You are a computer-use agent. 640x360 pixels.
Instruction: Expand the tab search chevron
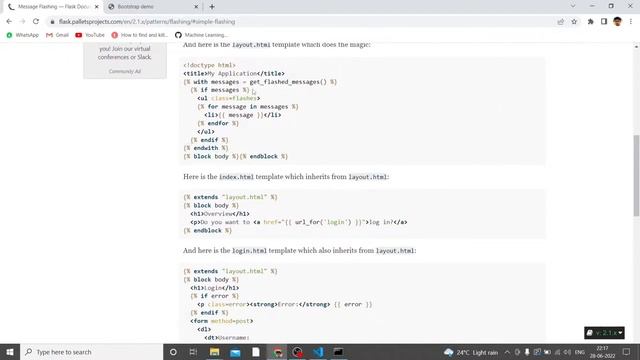coord(573,6)
